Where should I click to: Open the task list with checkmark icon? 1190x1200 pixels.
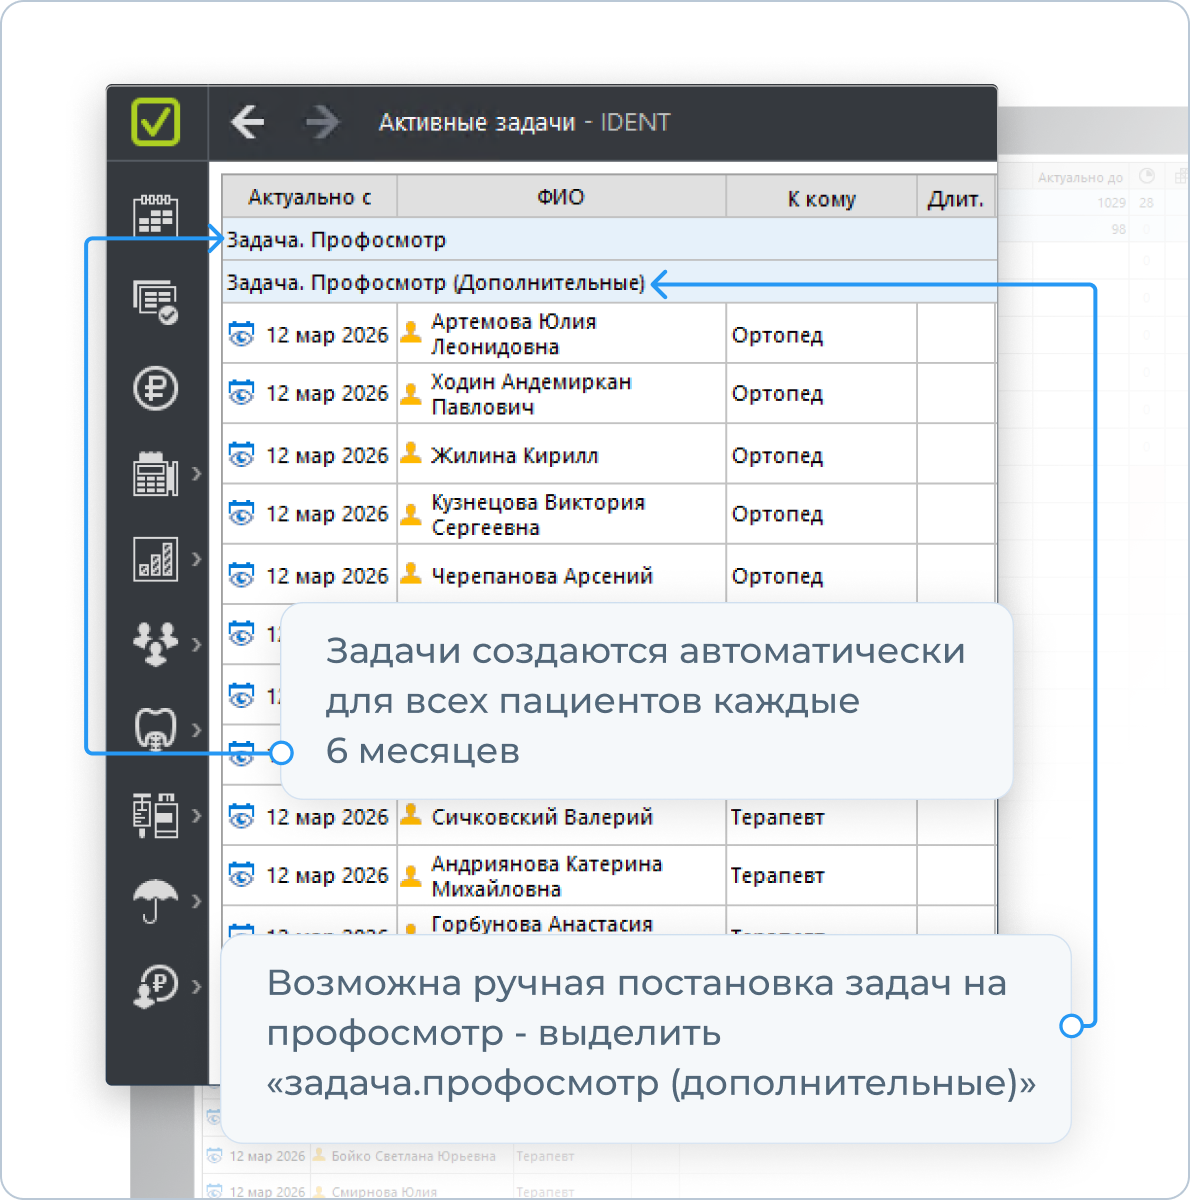tap(155, 300)
